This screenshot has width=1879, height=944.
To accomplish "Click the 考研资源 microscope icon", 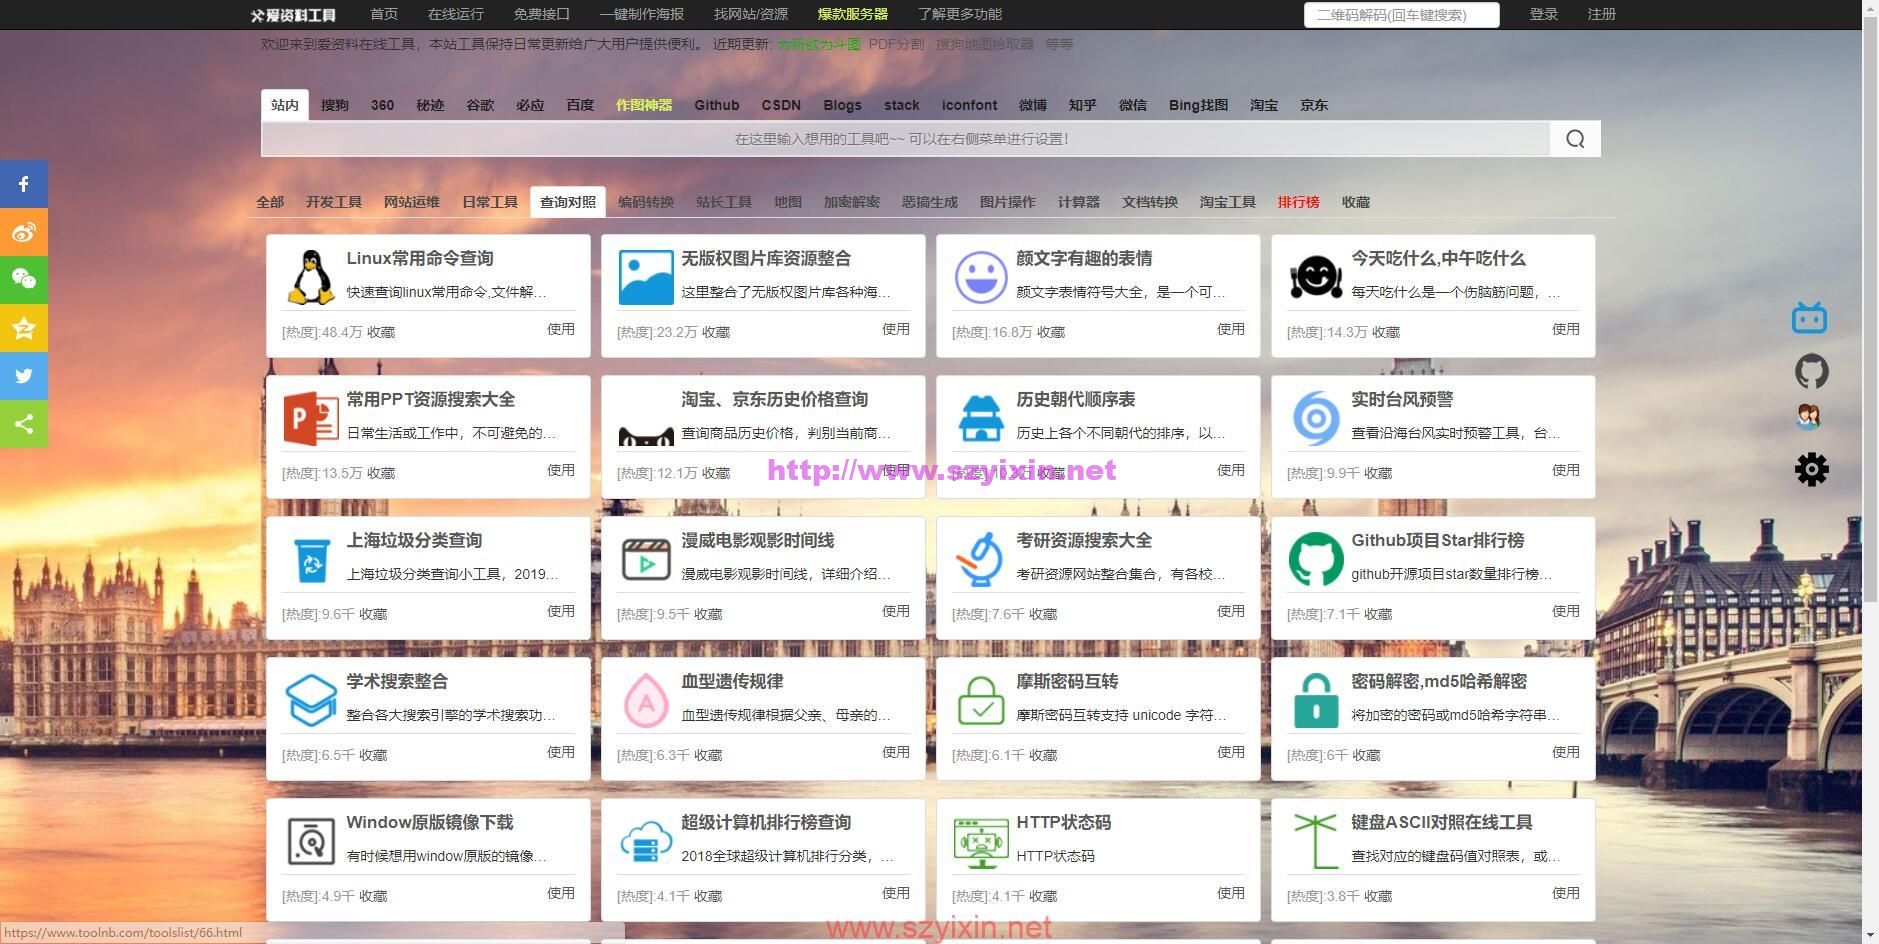I will click(980, 559).
